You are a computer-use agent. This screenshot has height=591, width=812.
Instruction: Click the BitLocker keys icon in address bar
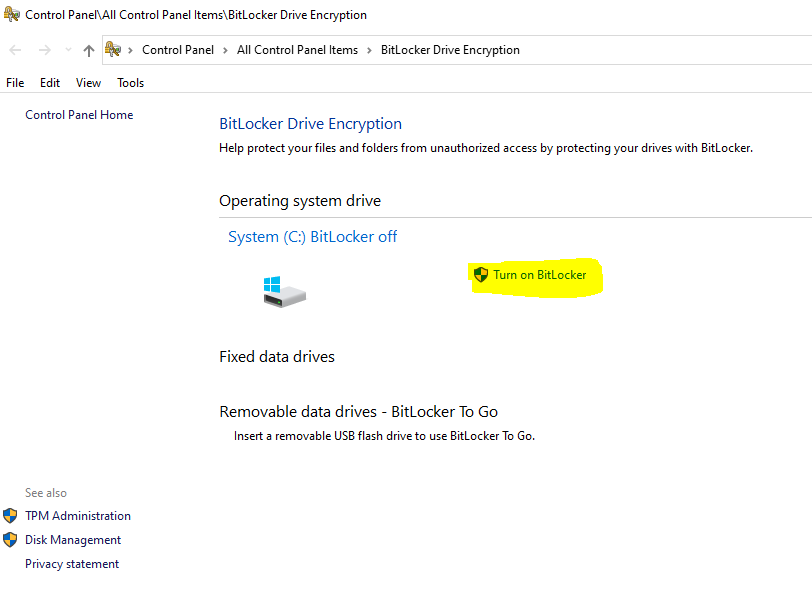point(113,50)
